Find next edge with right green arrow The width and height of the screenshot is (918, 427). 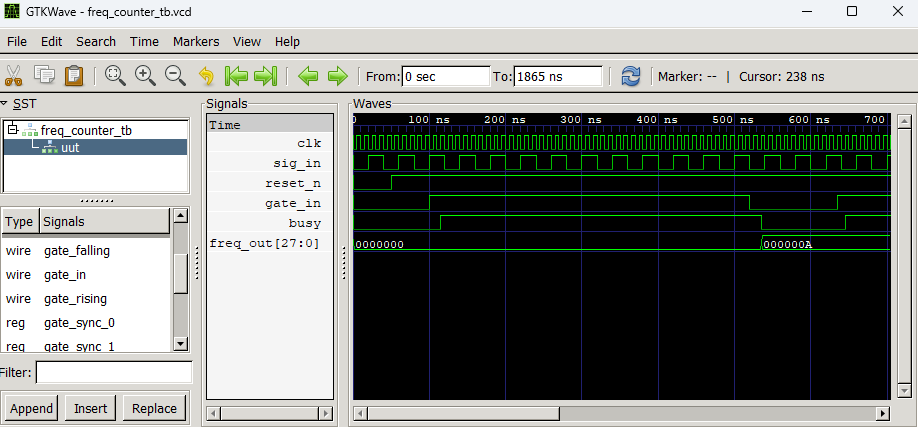pos(337,76)
